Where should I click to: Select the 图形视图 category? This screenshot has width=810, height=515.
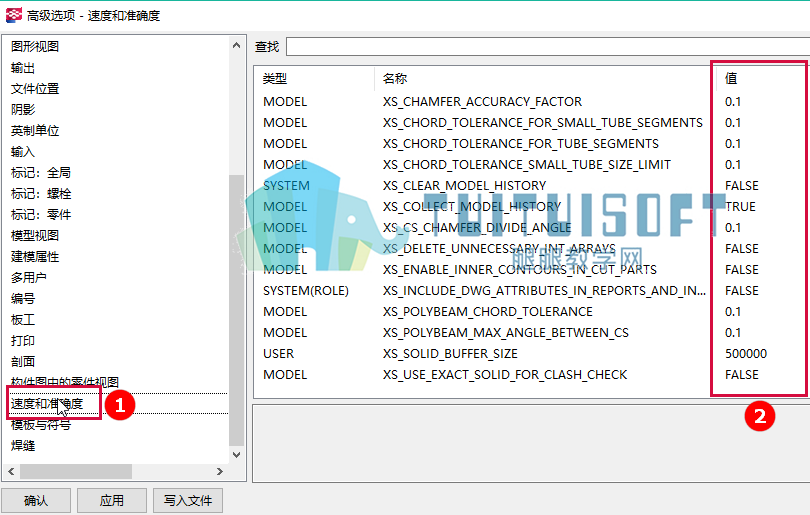35,46
